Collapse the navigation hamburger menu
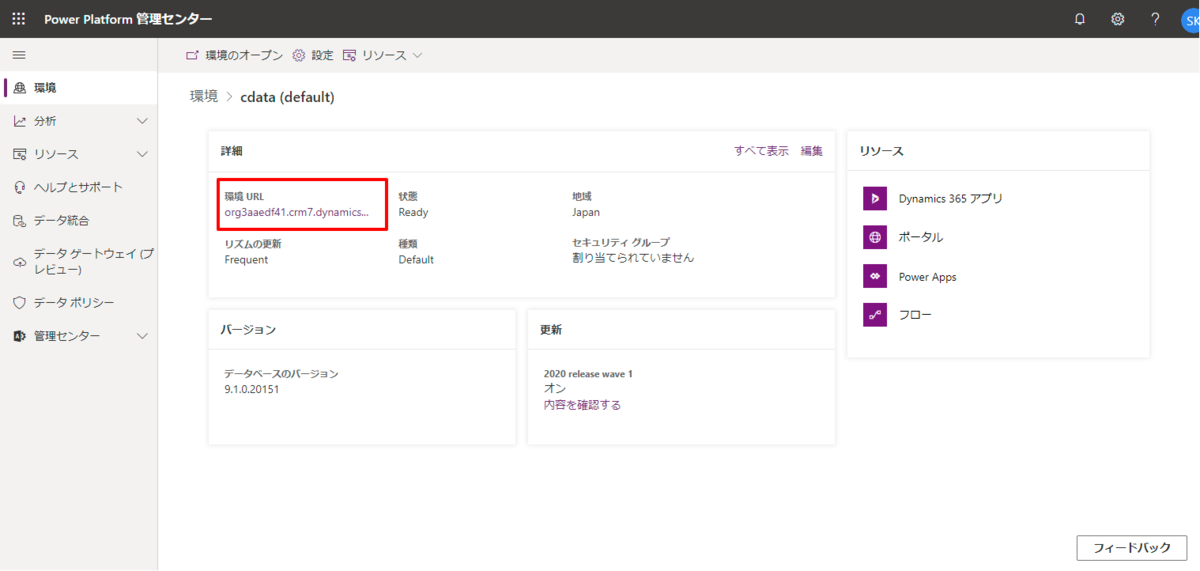 [x=19, y=55]
